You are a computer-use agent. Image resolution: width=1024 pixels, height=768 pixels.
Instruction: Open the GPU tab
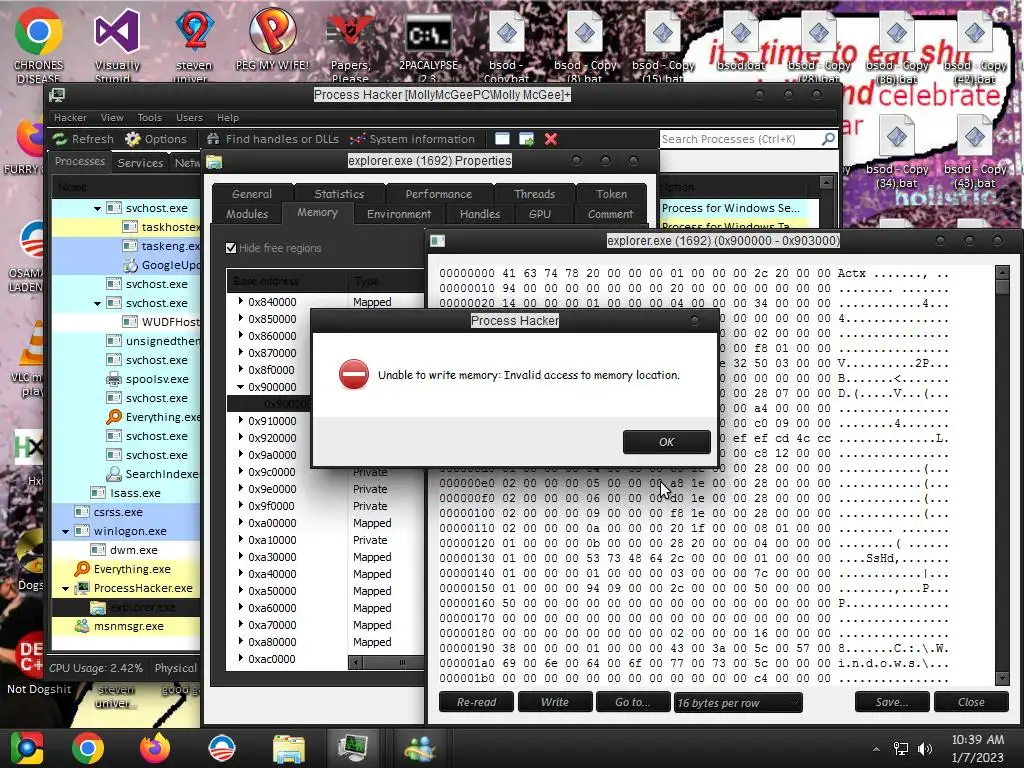pos(539,214)
